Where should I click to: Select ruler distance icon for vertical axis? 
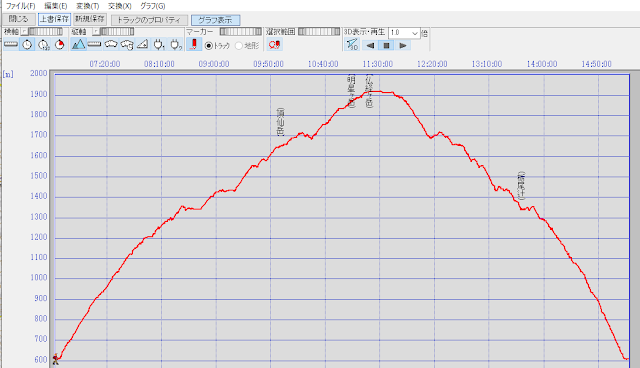(94, 44)
